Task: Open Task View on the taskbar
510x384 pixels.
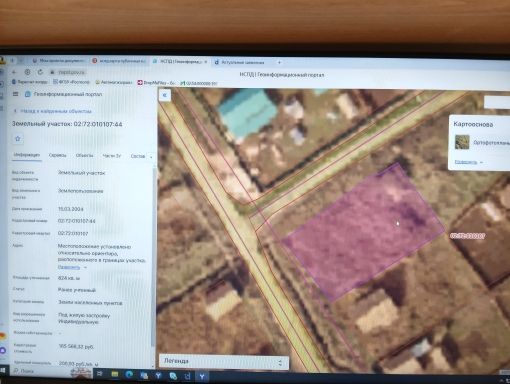Action: click(x=99, y=374)
